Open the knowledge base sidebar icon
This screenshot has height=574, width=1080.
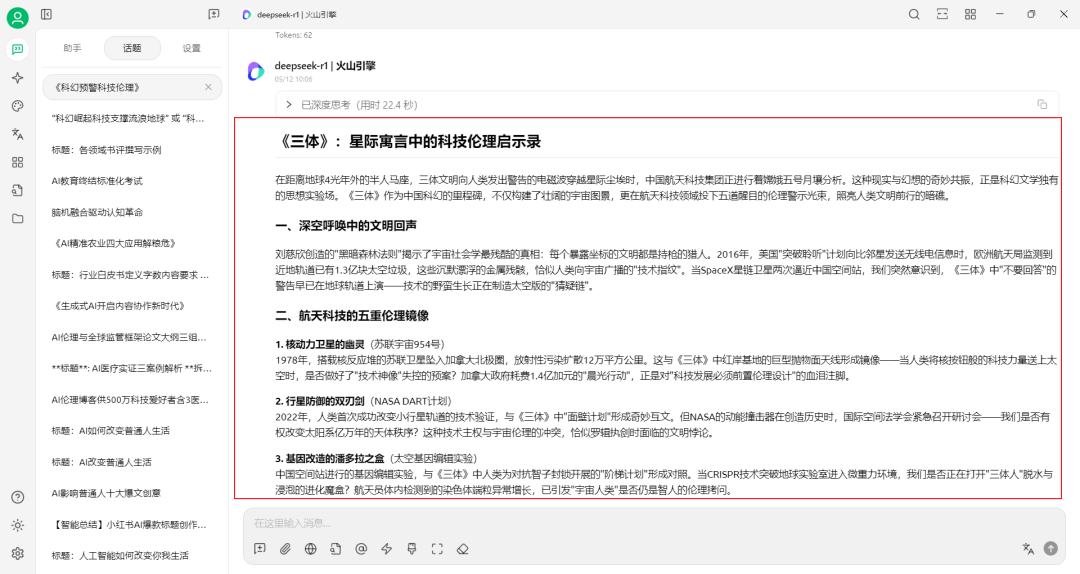pyautogui.click(x=17, y=190)
